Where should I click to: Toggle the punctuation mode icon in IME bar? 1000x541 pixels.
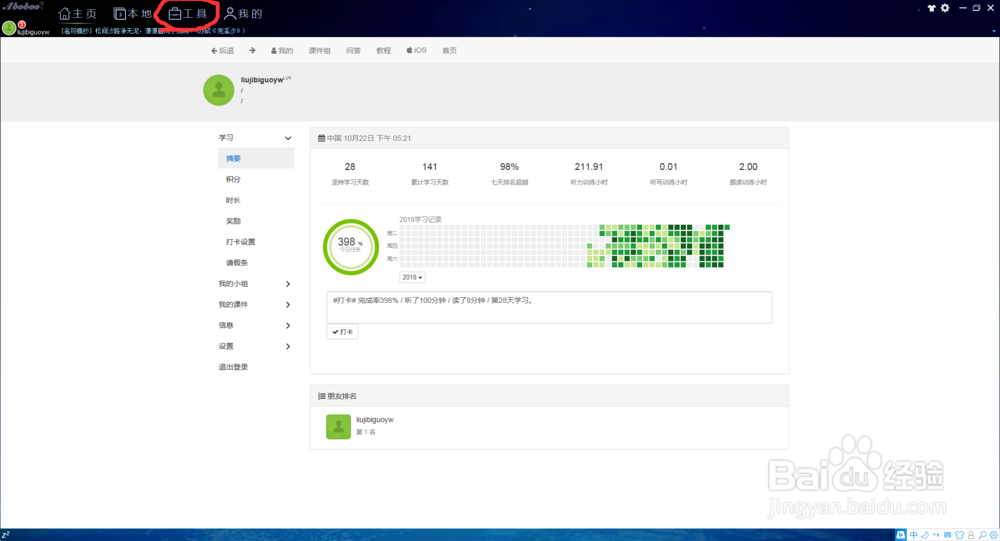pos(936,535)
